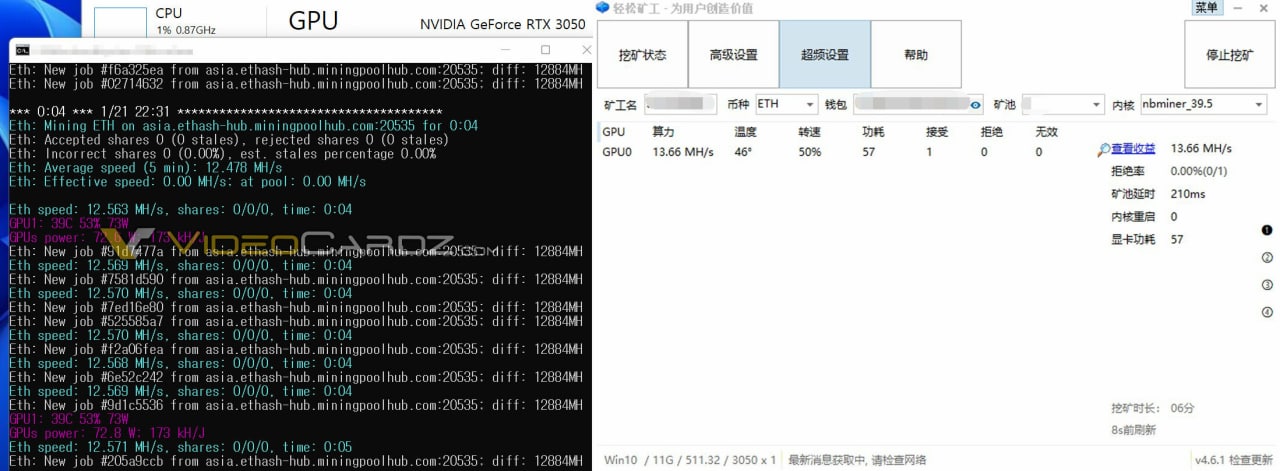Click console line with job #f6a325ea
The image size is (1280, 471).
[296, 70]
